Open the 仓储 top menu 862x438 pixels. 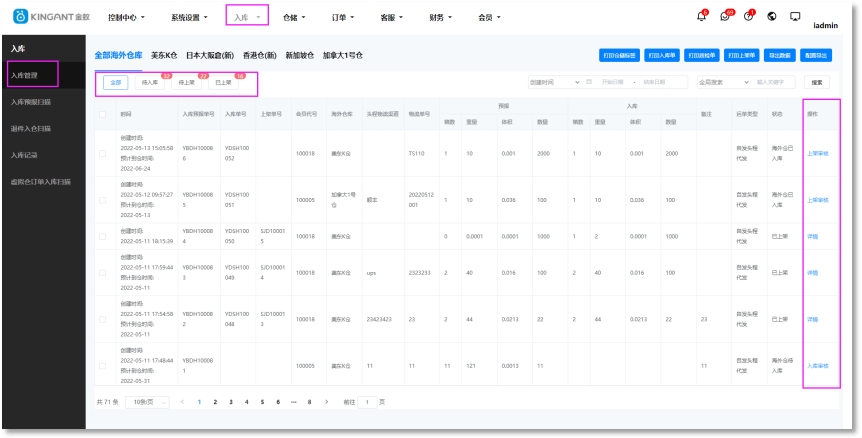(294, 17)
